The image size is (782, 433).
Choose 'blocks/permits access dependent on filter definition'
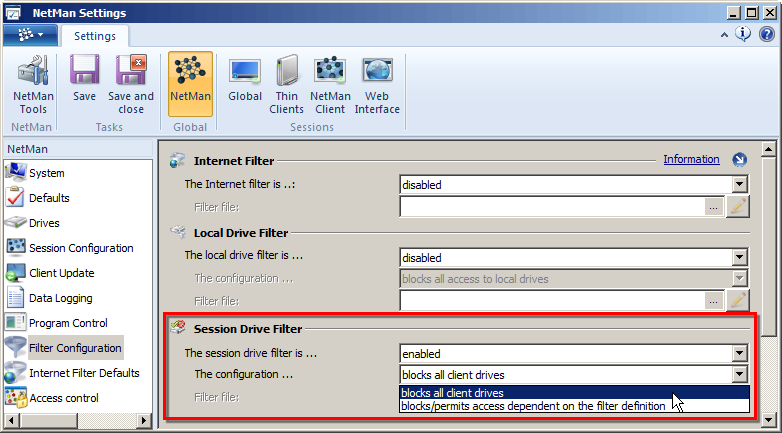click(533, 406)
